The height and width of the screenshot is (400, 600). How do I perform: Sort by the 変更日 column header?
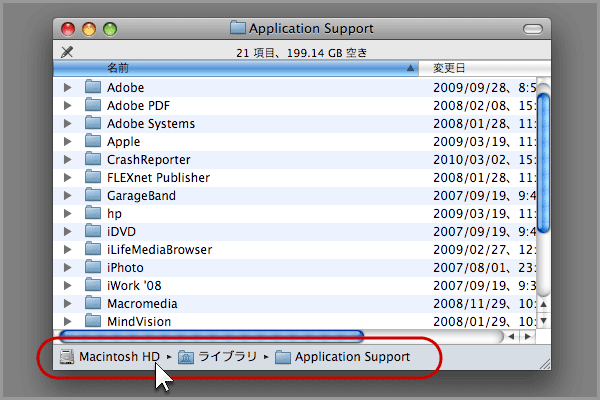(480, 68)
